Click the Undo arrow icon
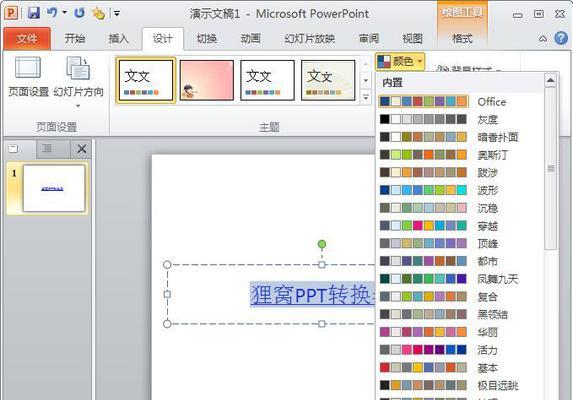 point(52,13)
